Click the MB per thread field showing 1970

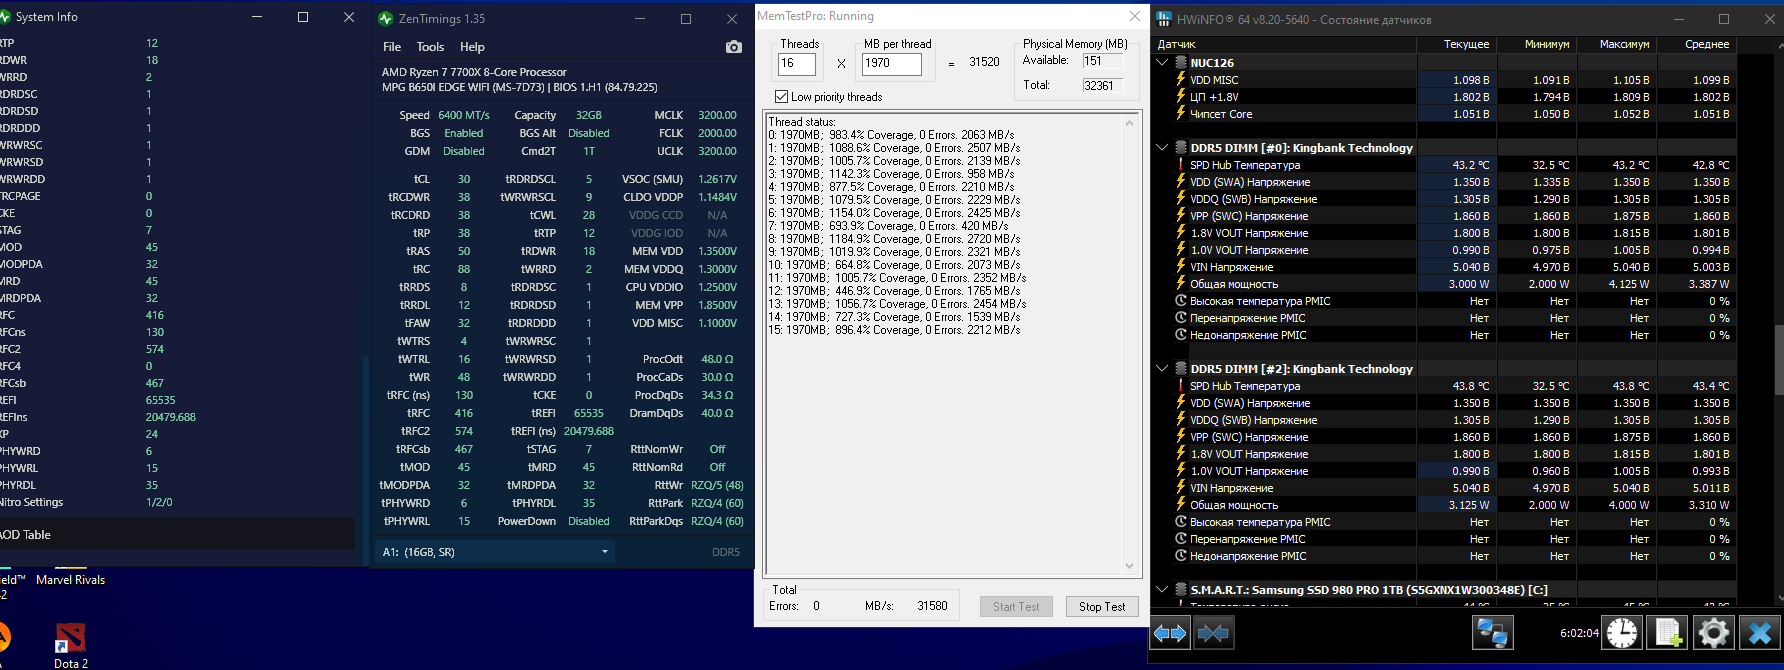coord(892,63)
